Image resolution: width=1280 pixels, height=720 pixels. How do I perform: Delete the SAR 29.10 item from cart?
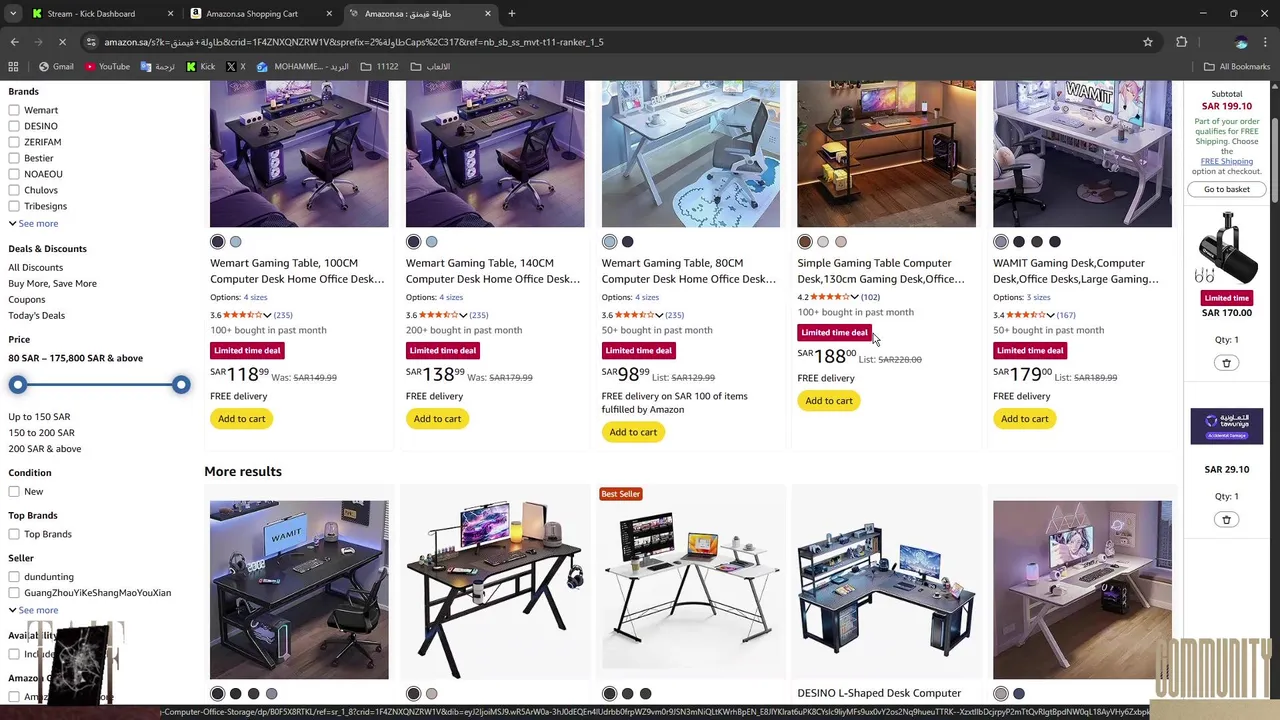1226,519
